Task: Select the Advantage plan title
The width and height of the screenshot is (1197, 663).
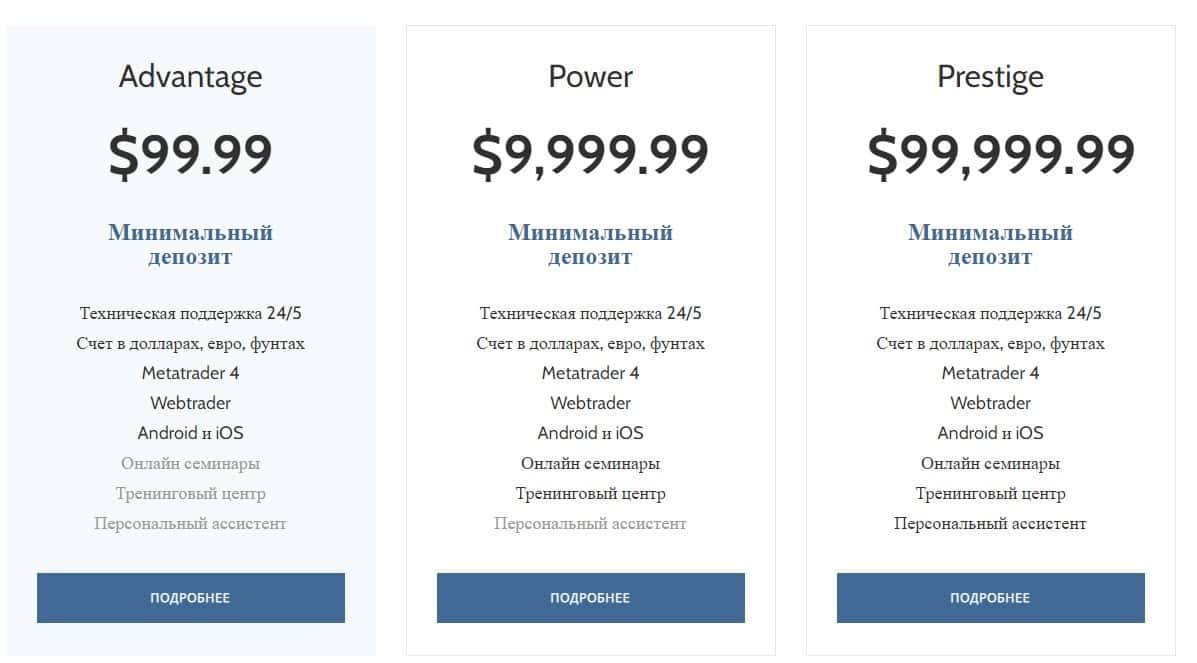Action: (190, 77)
